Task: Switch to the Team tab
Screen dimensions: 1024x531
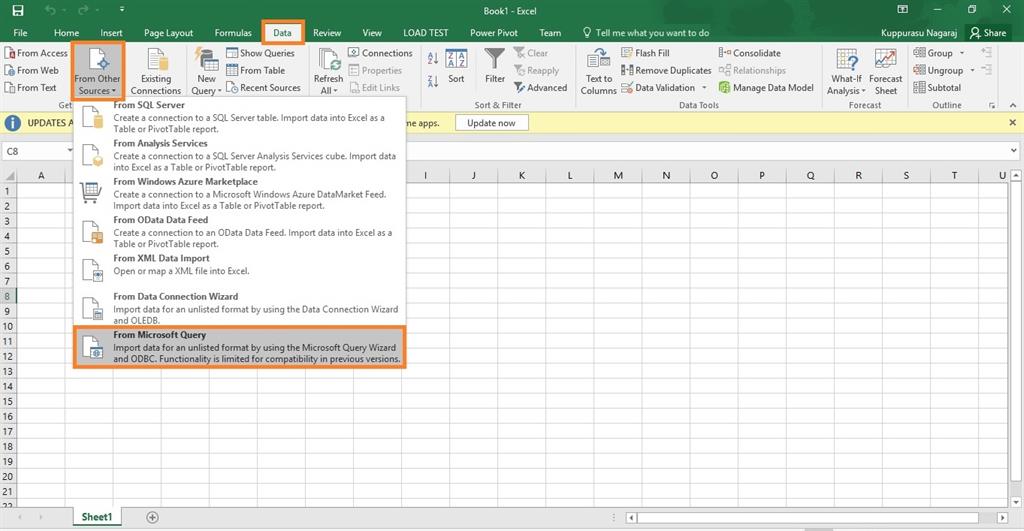Action: coord(550,33)
